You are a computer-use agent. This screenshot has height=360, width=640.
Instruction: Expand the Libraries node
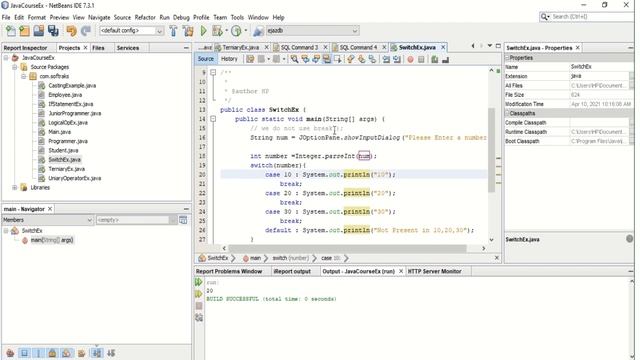point(15,188)
